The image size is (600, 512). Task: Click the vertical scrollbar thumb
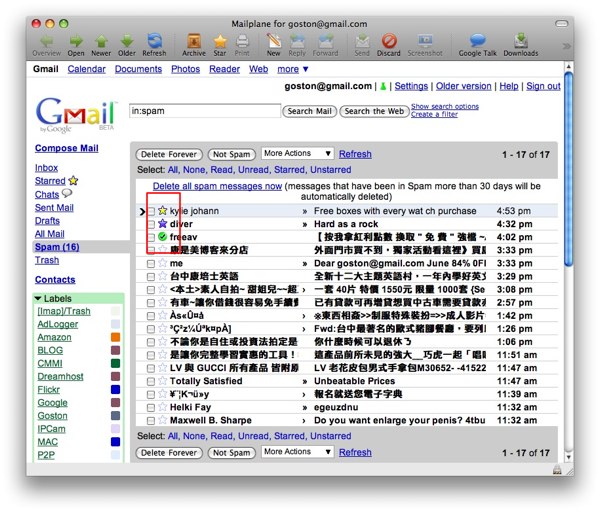coord(569,168)
